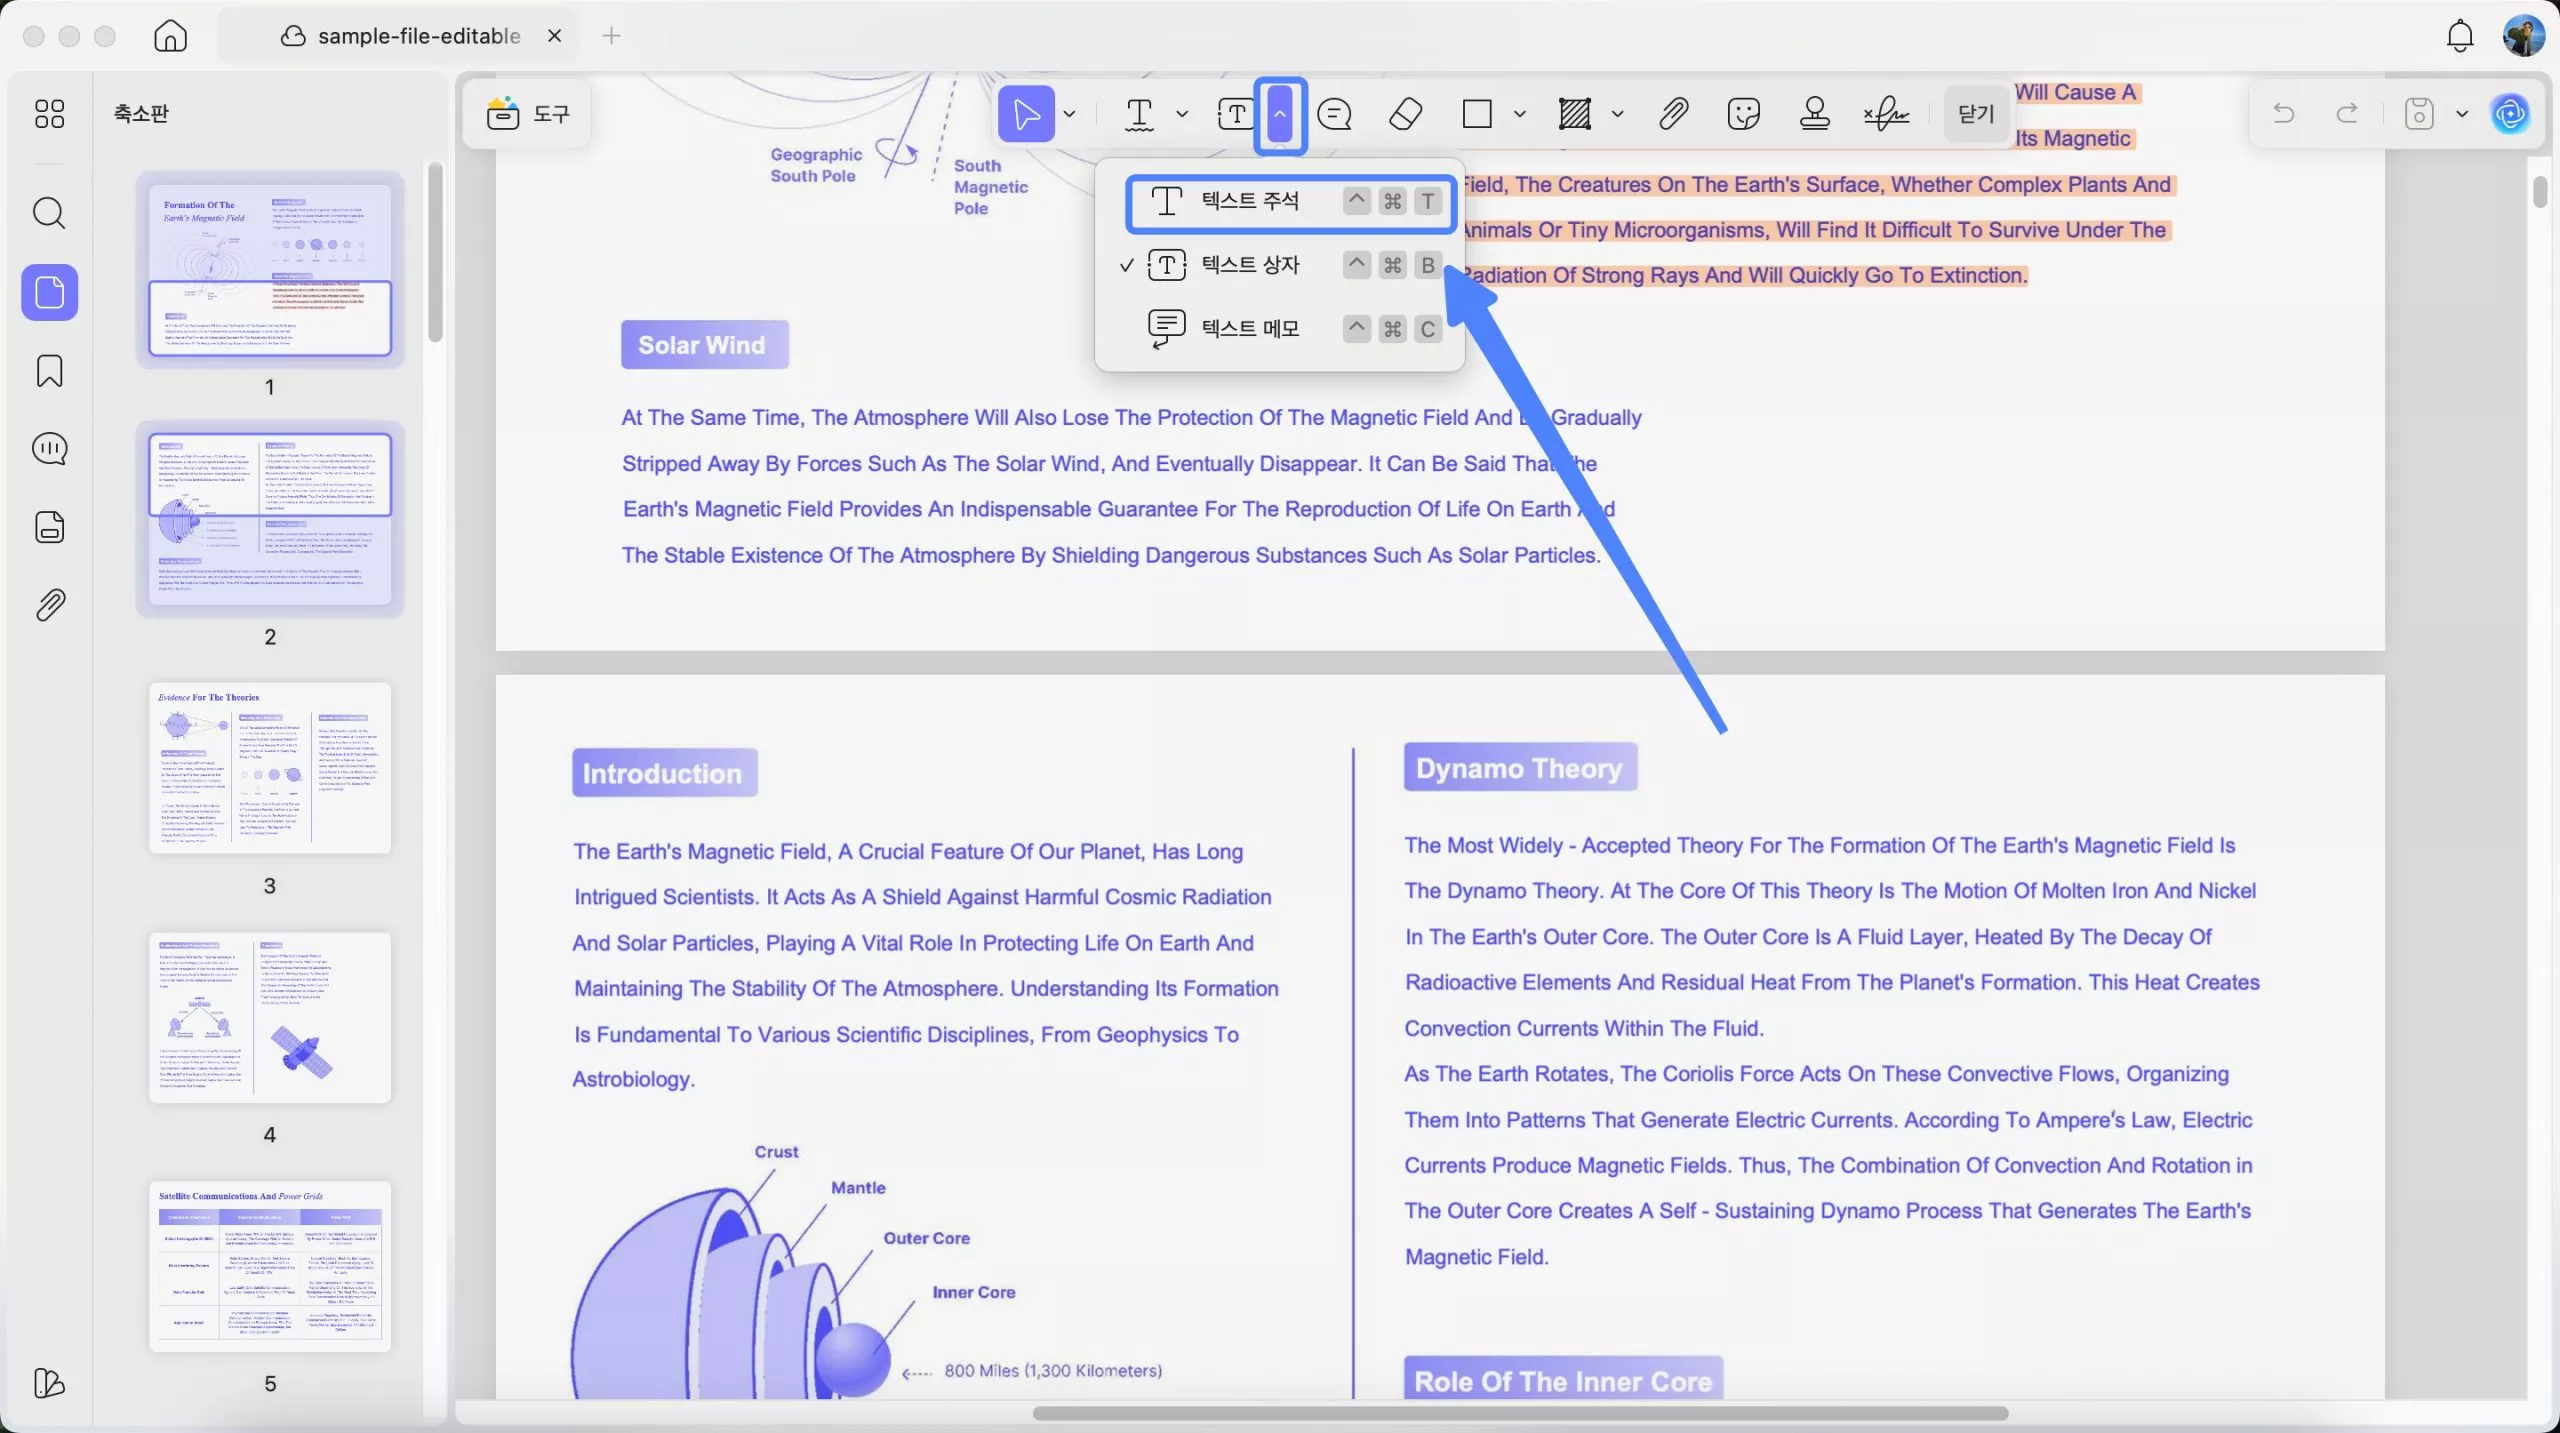The height and width of the screenshot is (1433, 2560).
Task: Select the rectangle shape tool
Action: point(1477,114)
